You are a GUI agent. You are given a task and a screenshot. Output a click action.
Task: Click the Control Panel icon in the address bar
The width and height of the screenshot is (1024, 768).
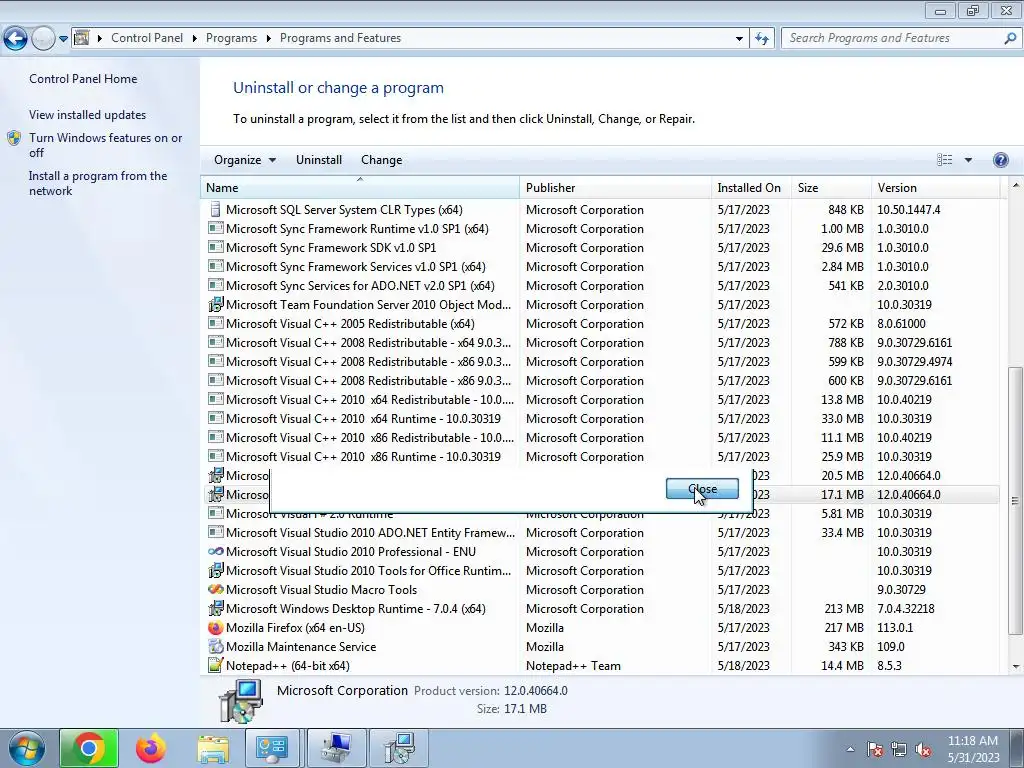(x=82, y=38)
